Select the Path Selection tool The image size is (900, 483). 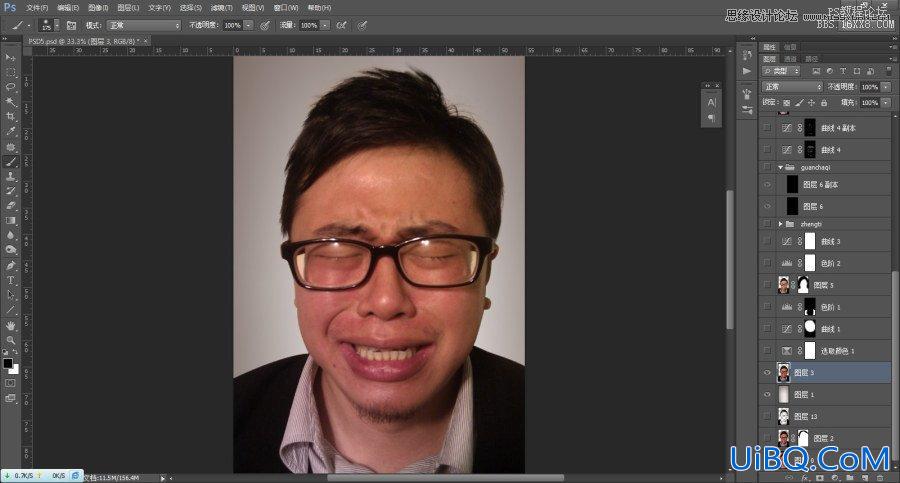[x=10, y=295]
